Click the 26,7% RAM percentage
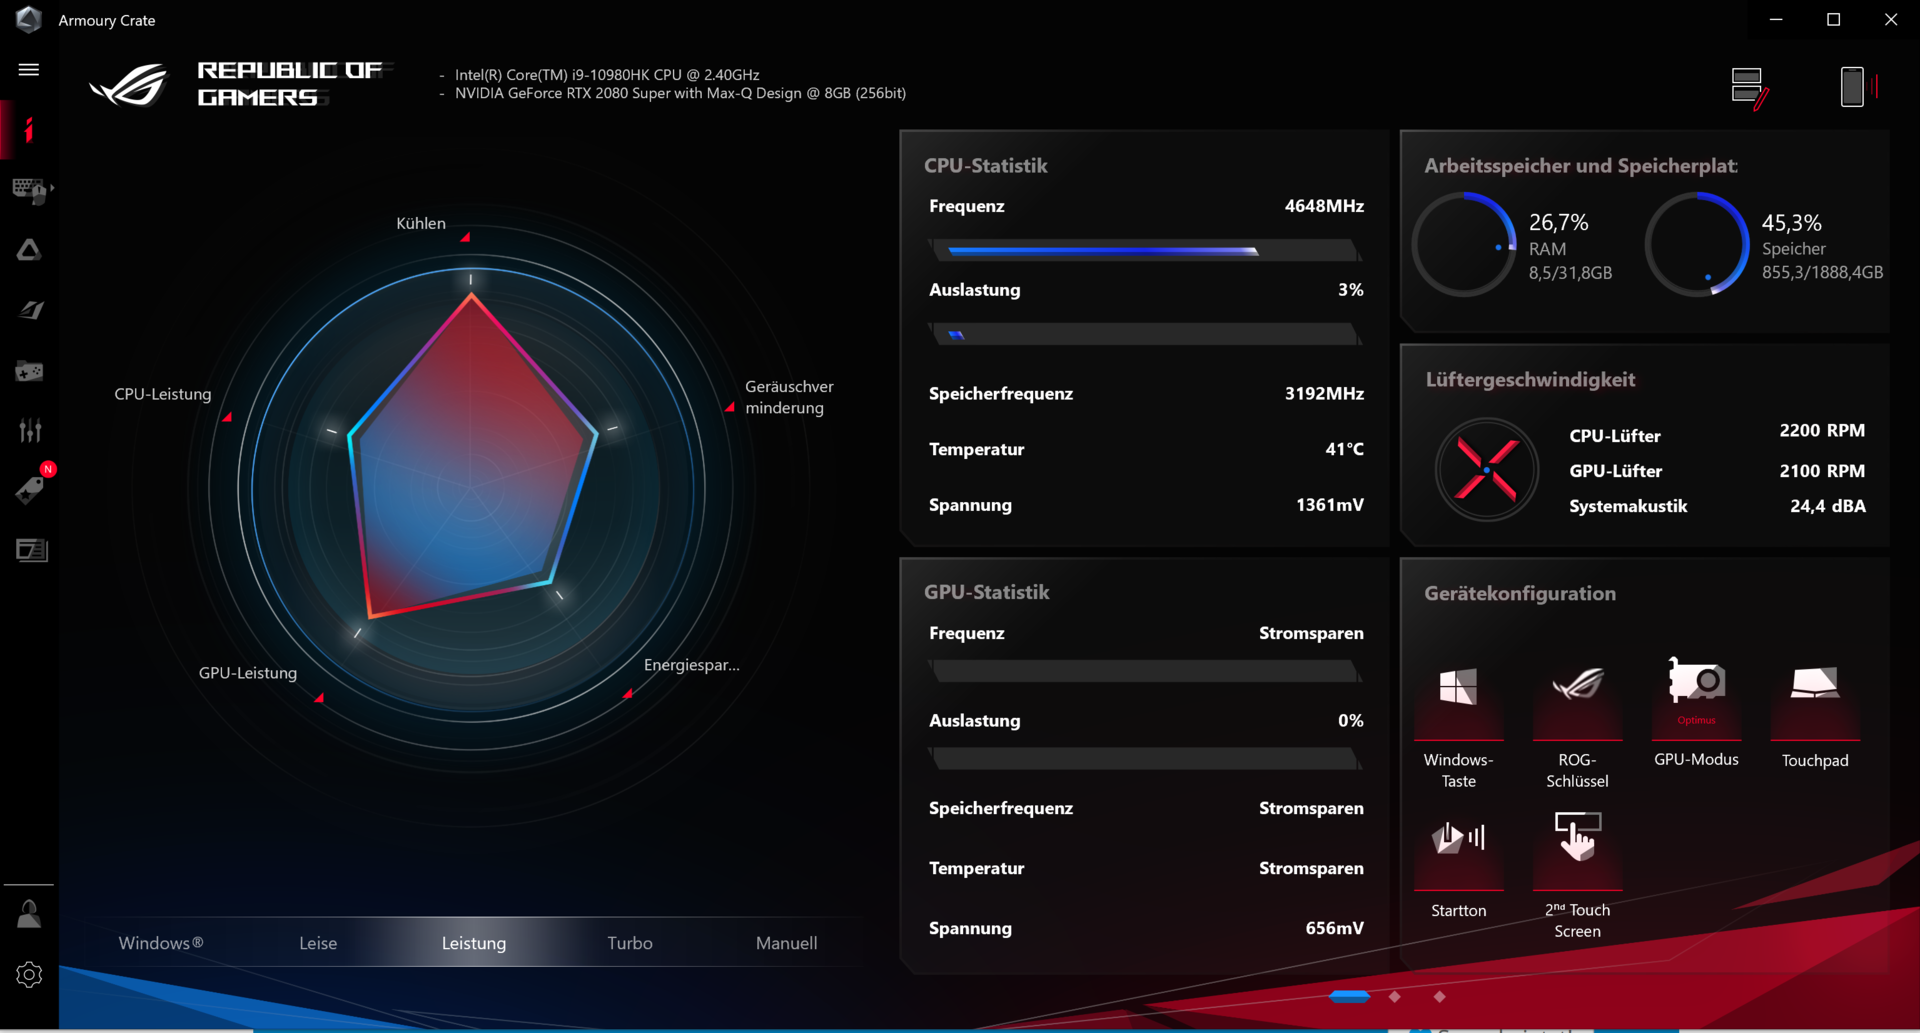 click(x=1559, y=222)
